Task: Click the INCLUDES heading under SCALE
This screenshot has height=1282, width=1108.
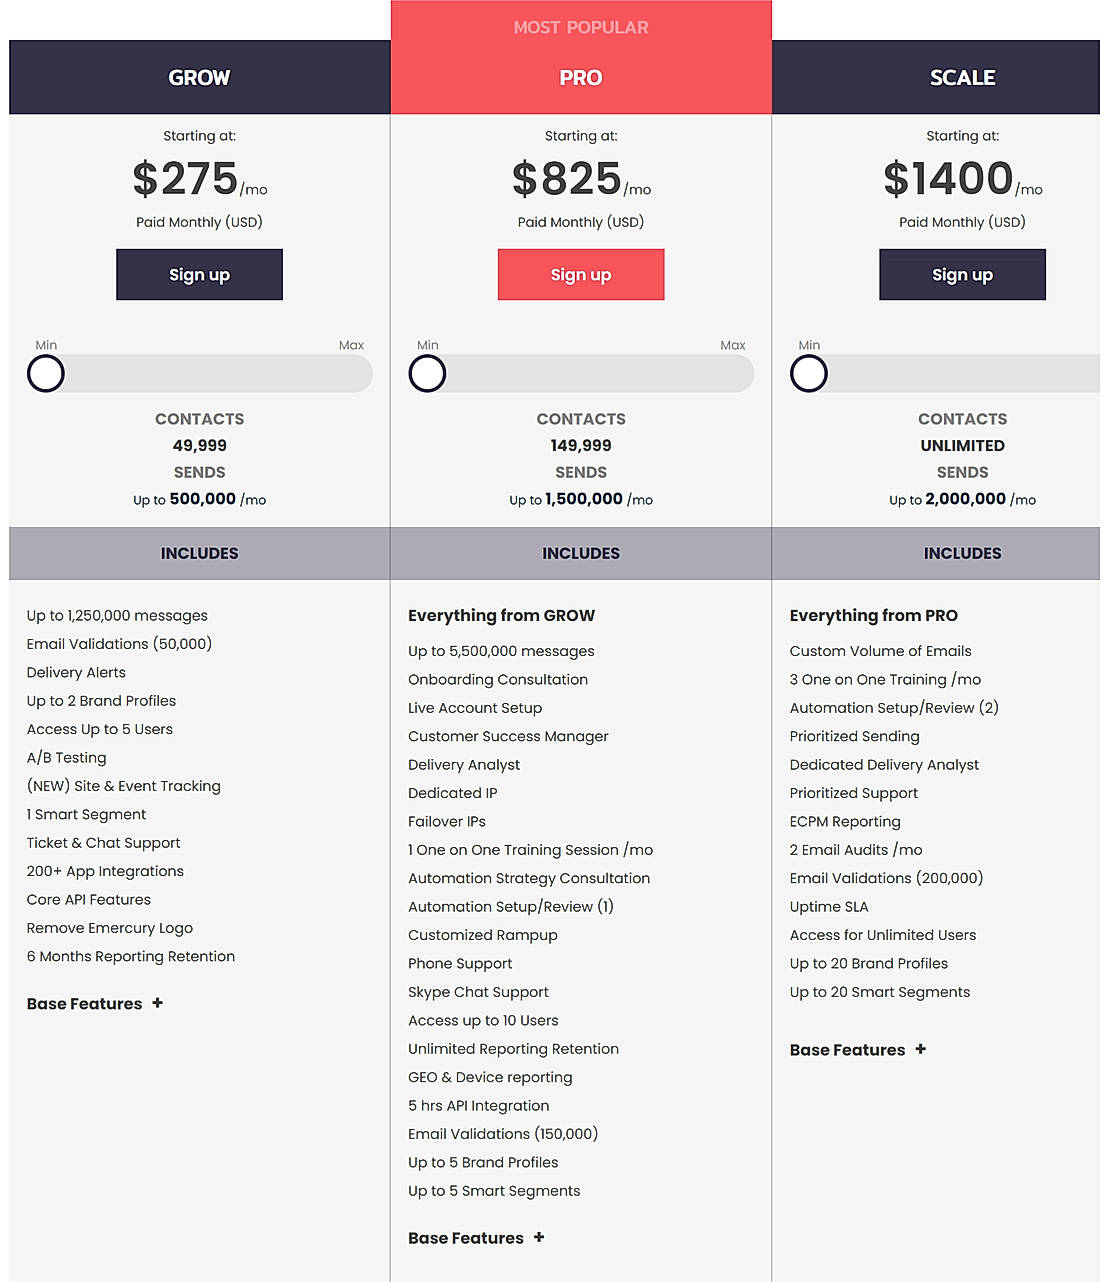Action: [962, 553]
